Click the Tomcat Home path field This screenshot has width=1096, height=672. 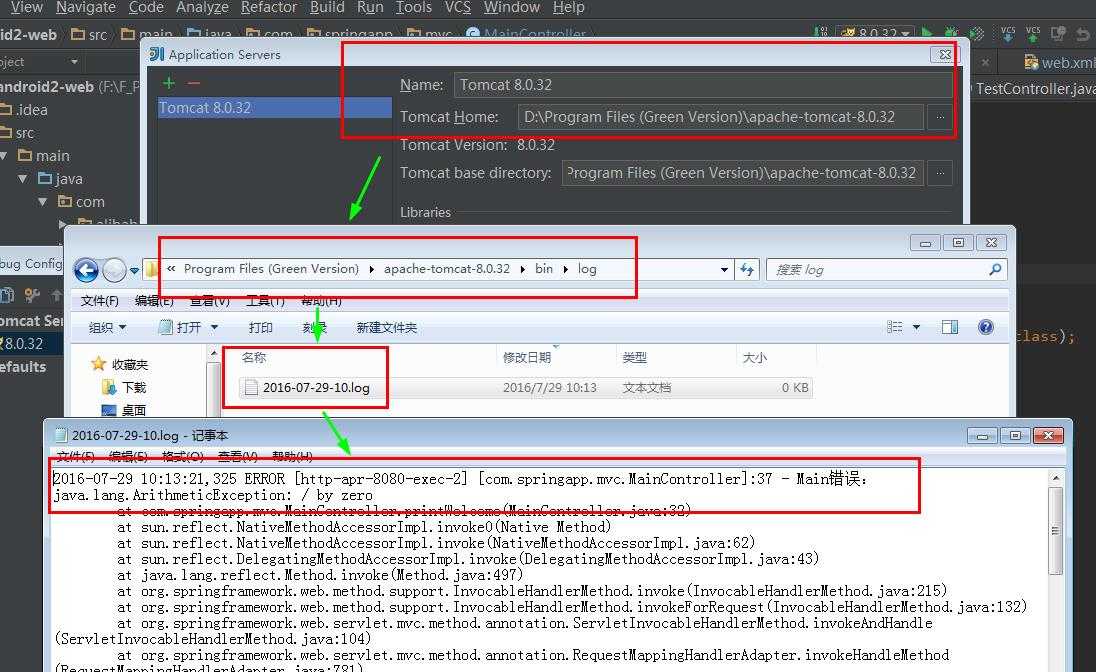pyautogui.click(x=720, y=117)
